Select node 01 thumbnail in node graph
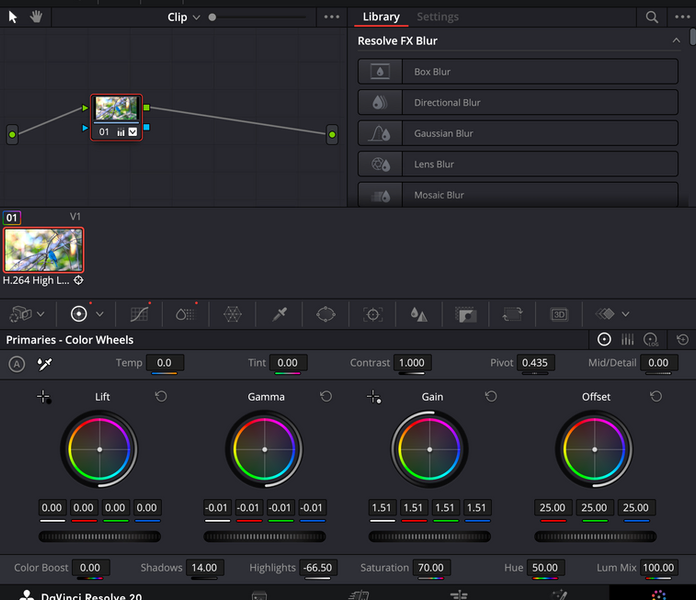 (117, 109)
